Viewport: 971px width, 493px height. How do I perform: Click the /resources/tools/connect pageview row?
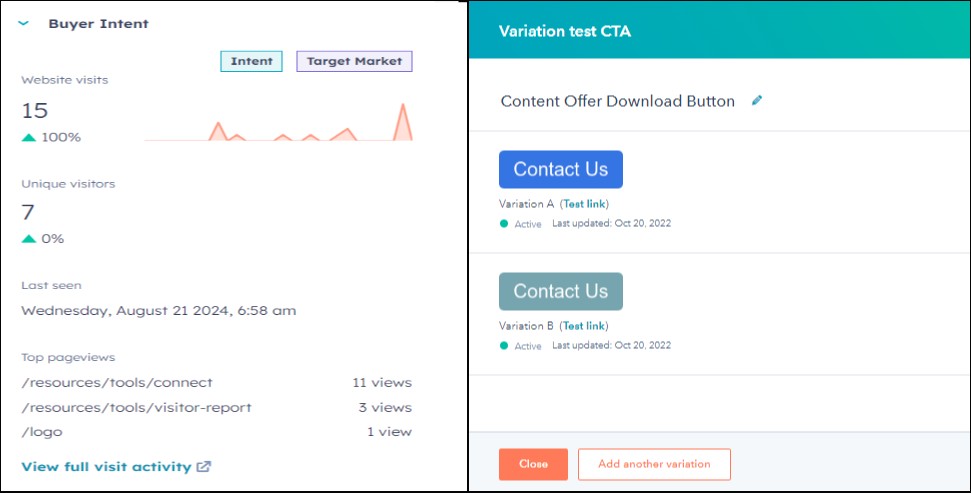click(216, 383)
